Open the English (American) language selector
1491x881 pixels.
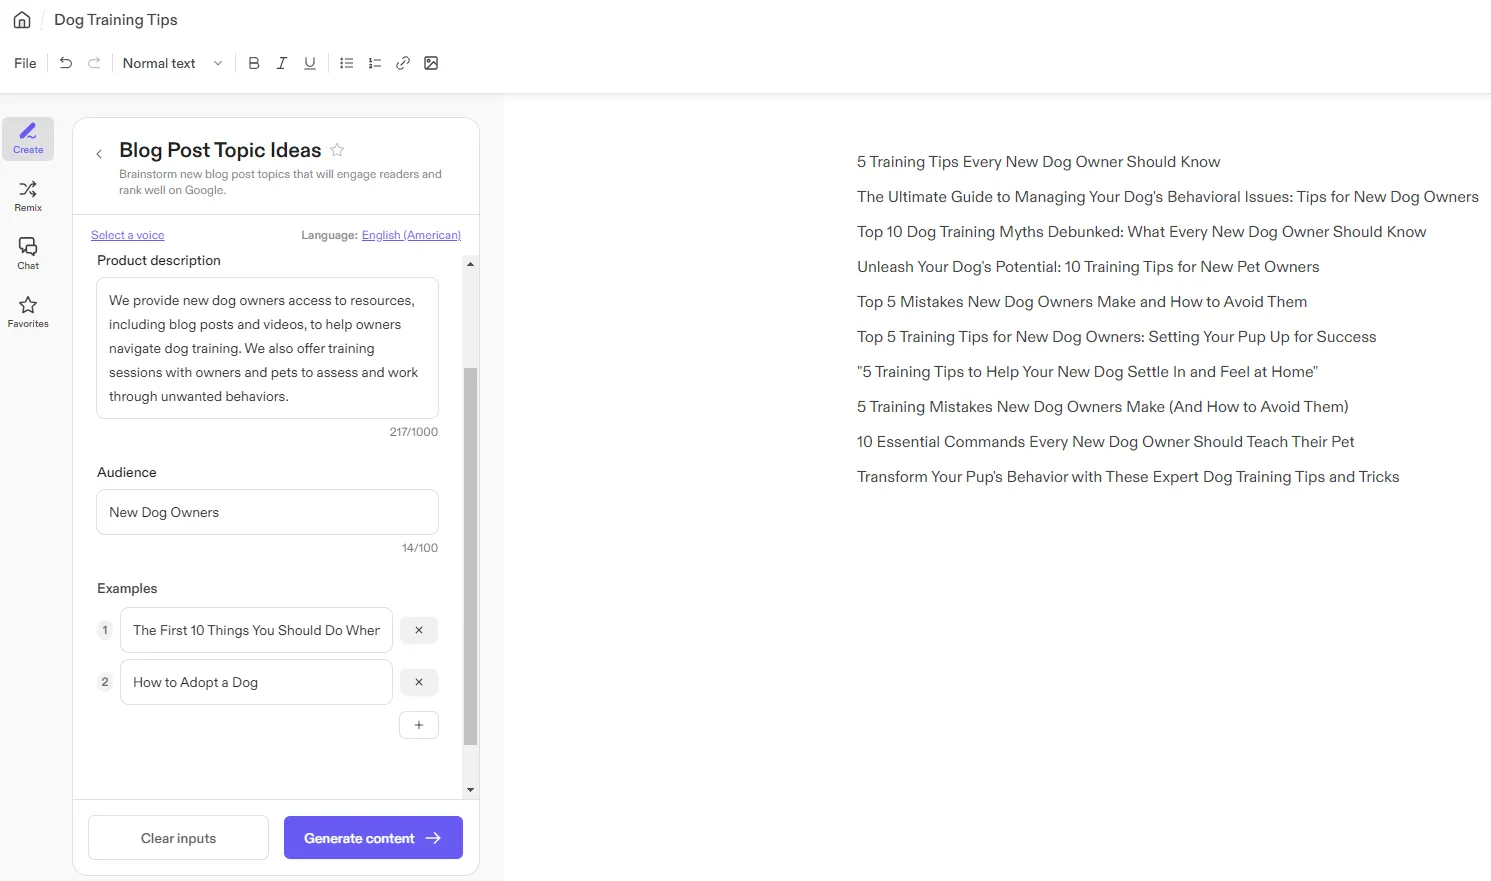411,235
